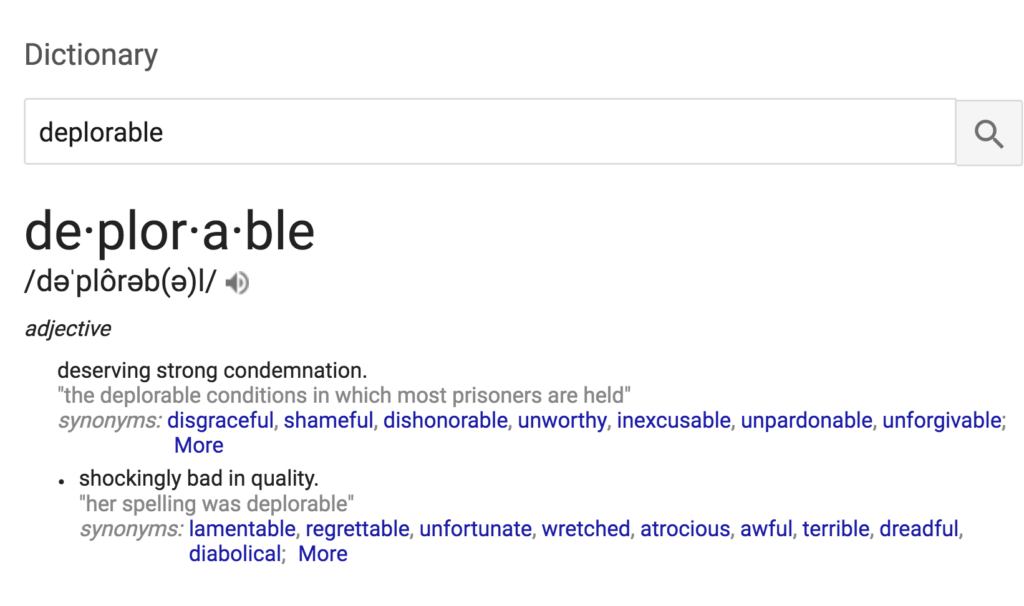Viewport: 1024px width, 606px height.
Task: Expand More synonyms for first definition
Action: pos(199,445)
